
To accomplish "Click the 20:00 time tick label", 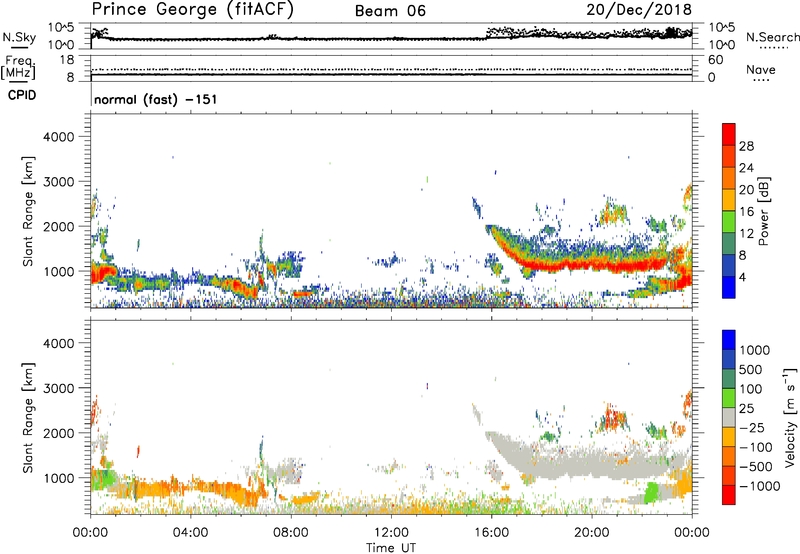I will (592, 533).
